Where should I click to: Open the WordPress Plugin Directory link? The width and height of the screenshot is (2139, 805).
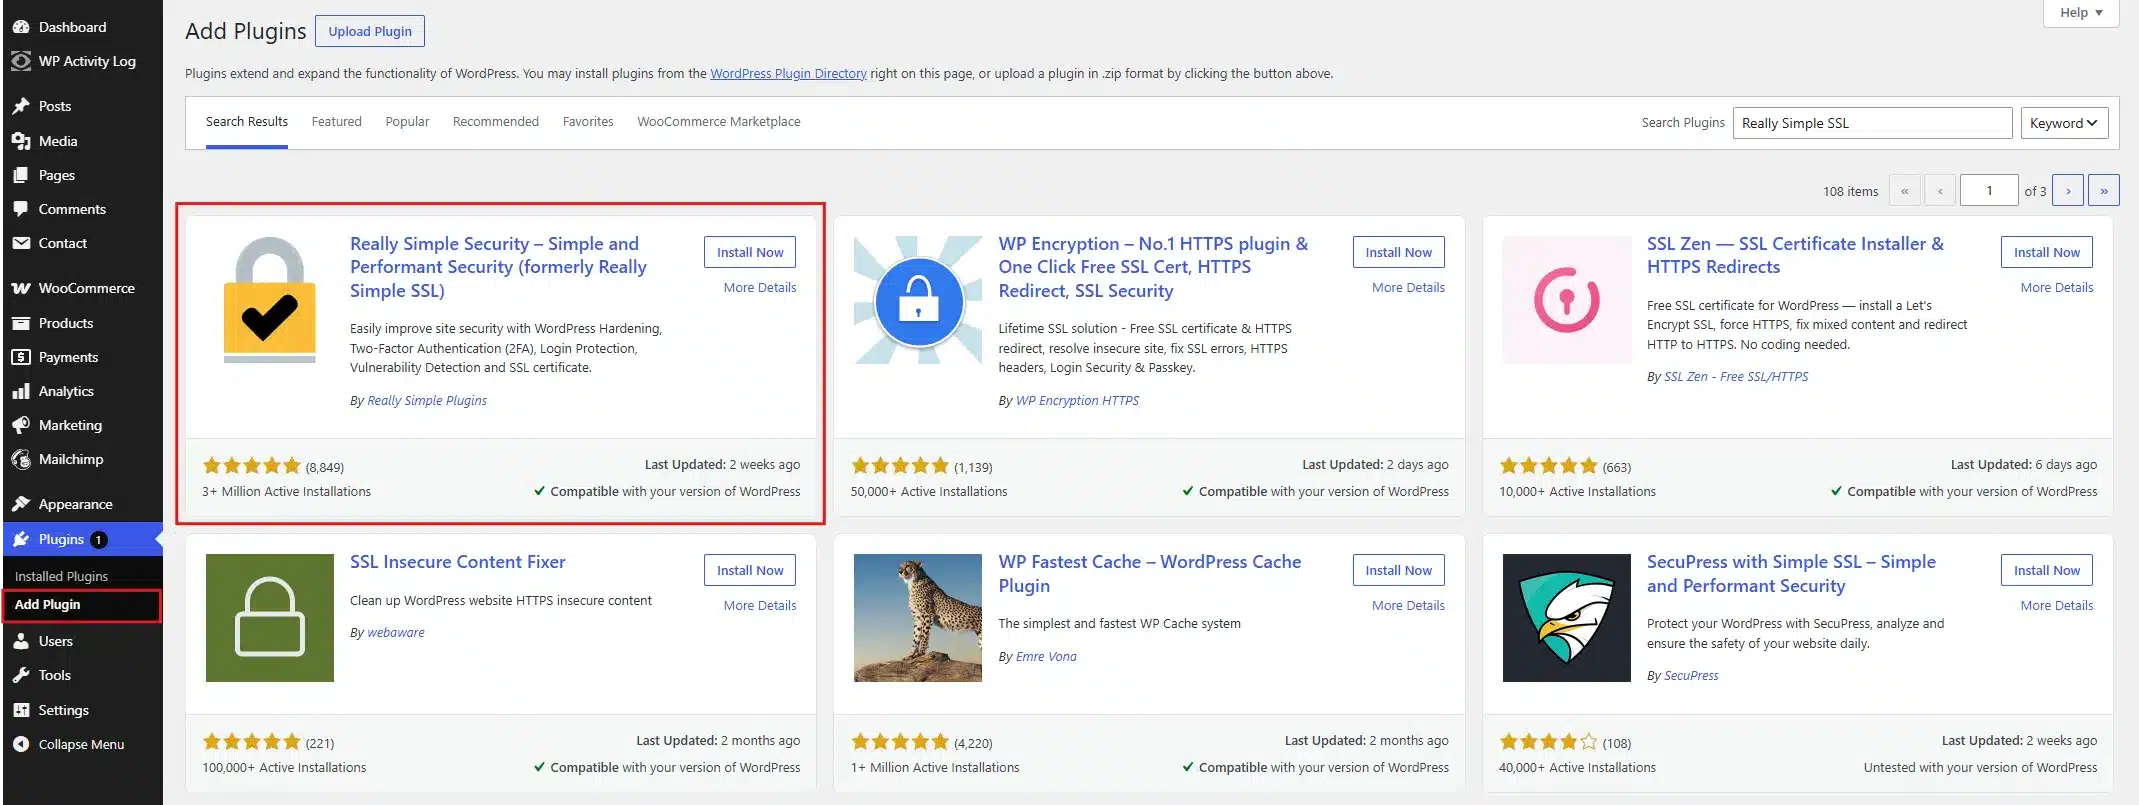(788, 74)
